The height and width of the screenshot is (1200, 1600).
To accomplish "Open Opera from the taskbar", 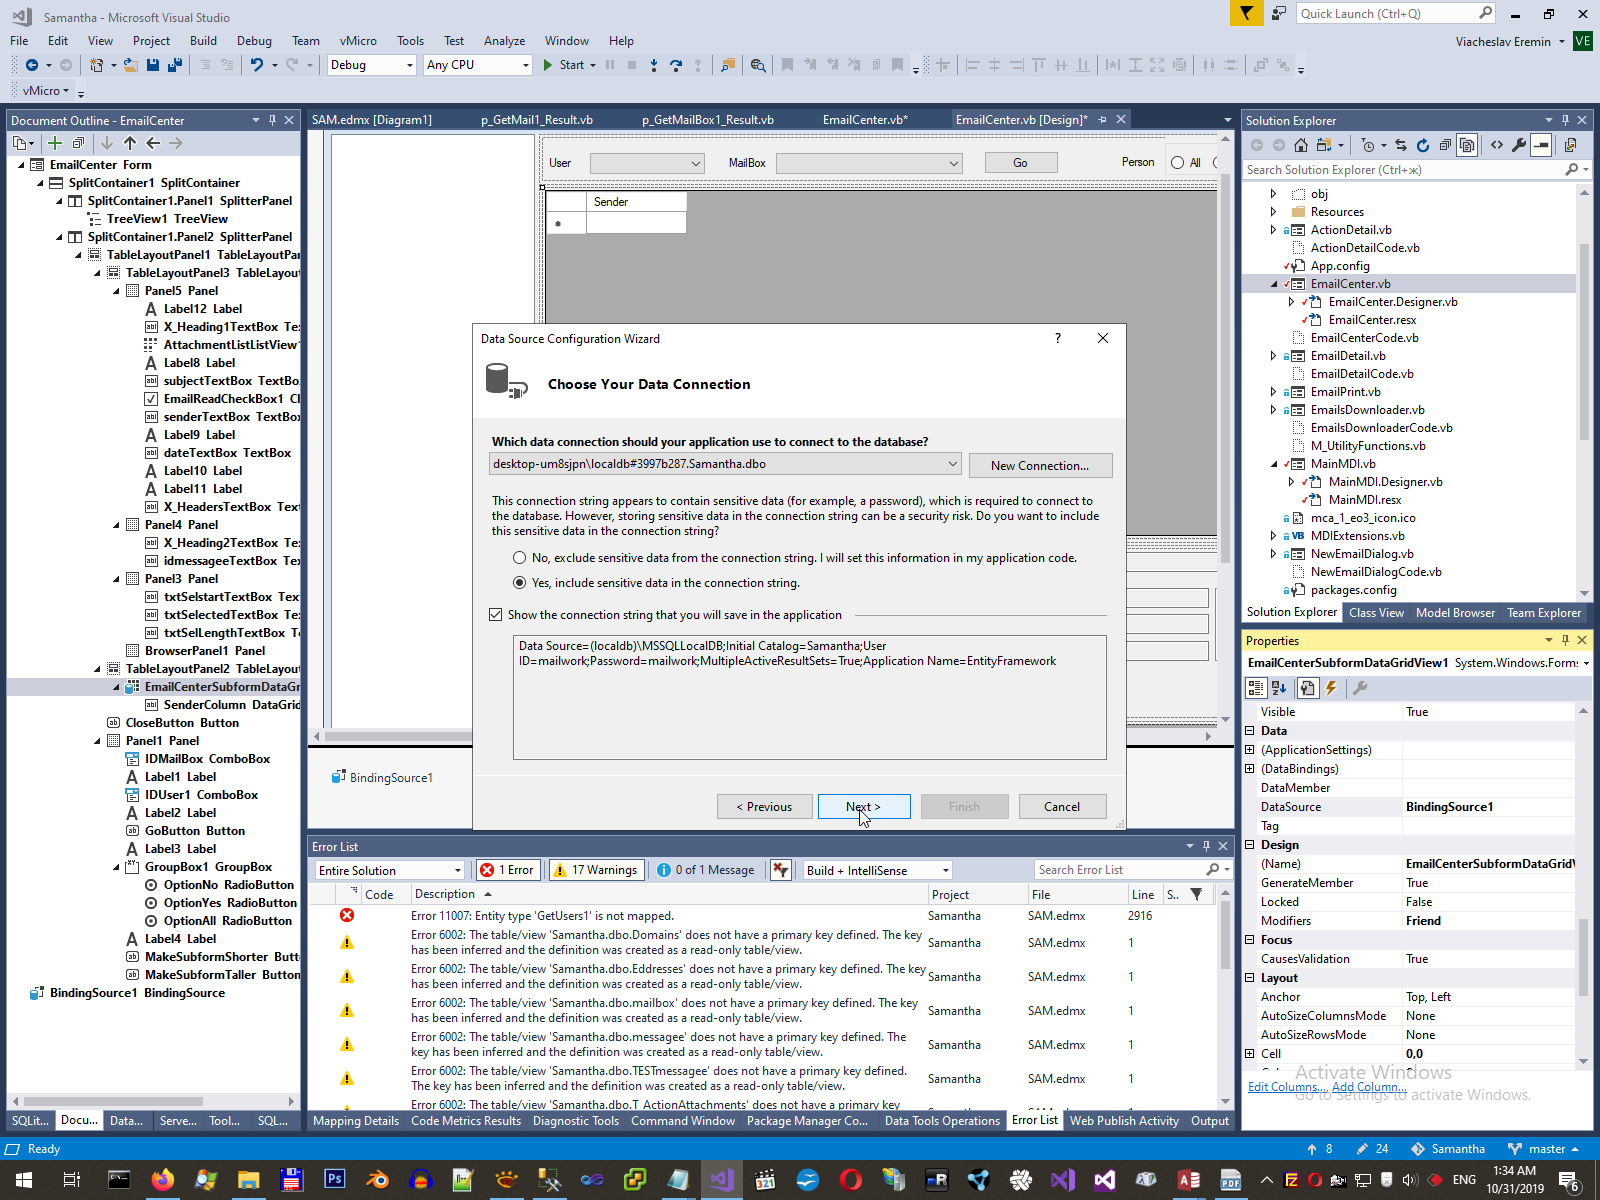I will click(x=851, y=1180).
